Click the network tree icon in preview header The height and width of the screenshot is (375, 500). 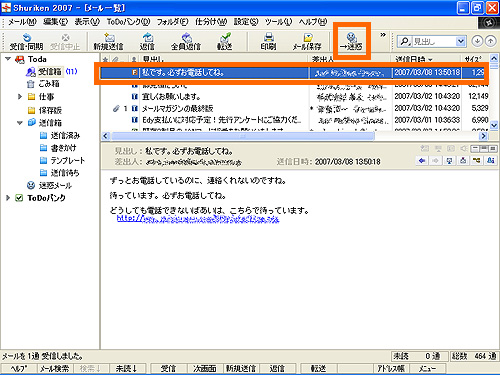[x=477, y=161]
